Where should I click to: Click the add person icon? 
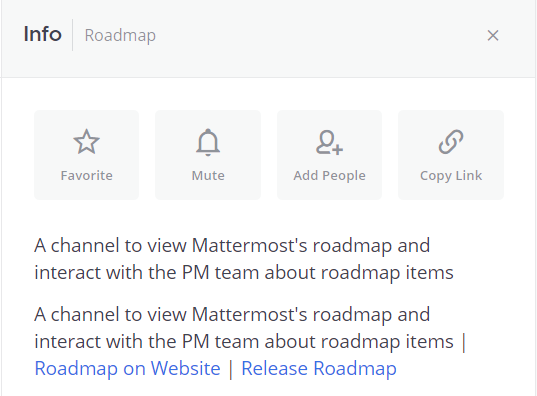coord(329,143)
